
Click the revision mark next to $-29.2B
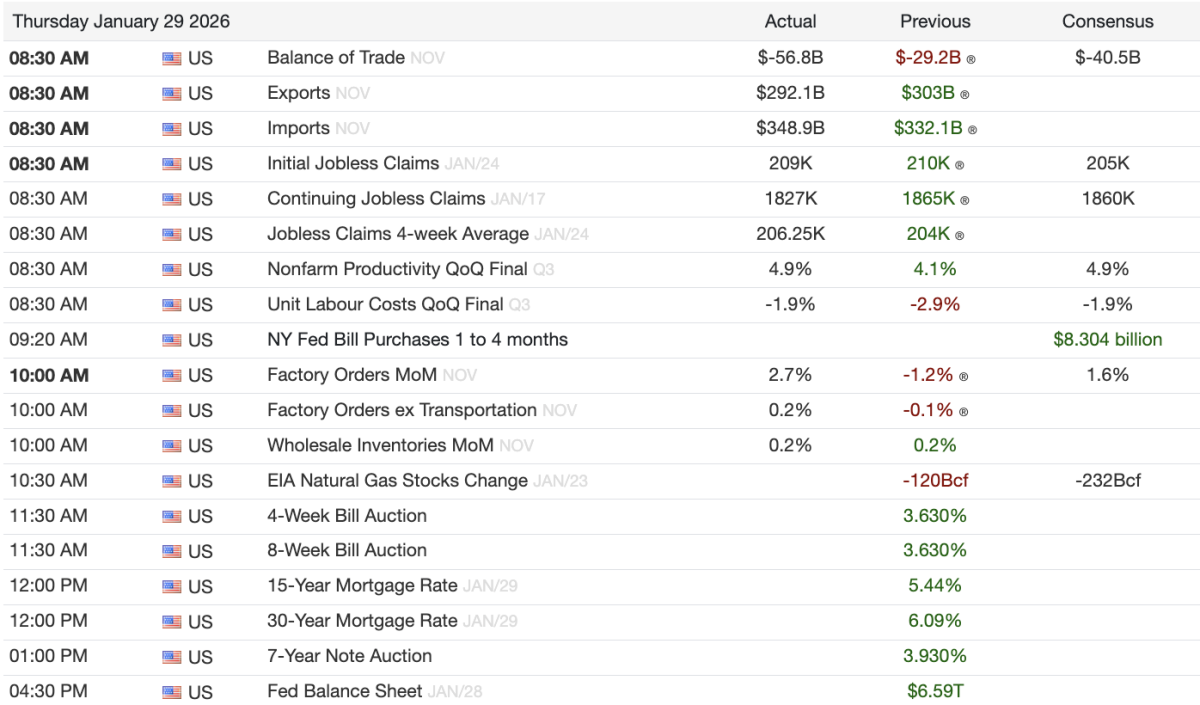click(971, 60)
